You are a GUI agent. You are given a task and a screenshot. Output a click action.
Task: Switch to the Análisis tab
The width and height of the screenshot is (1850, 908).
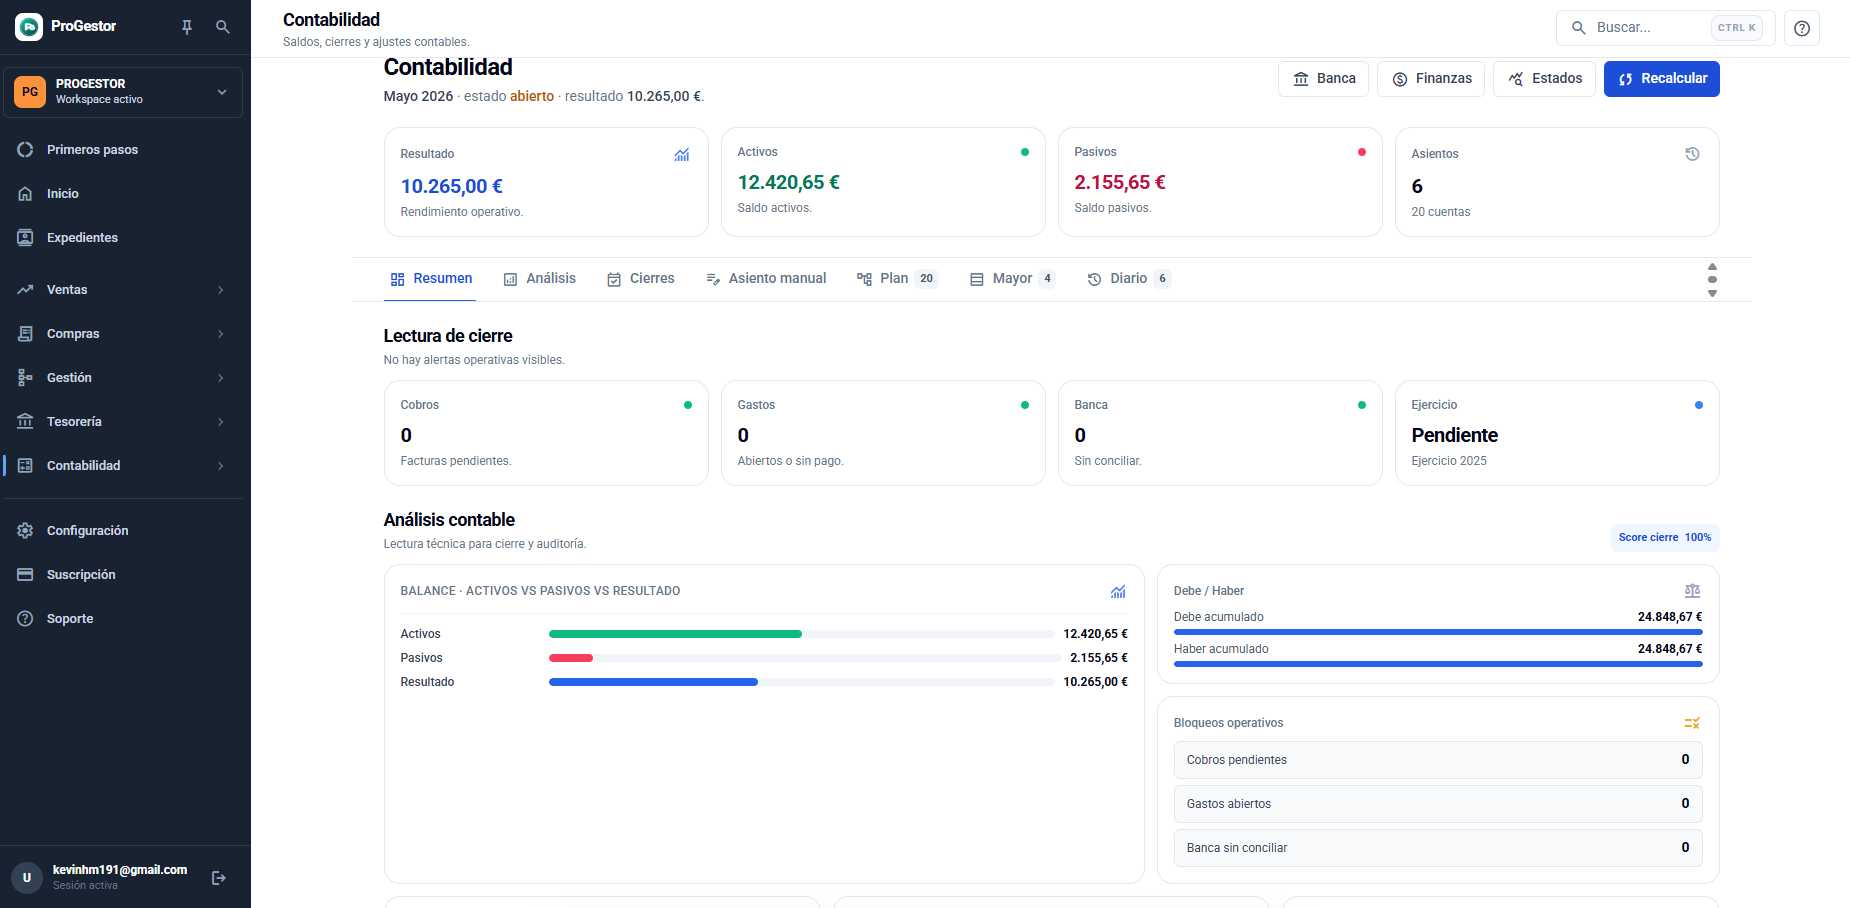pos(540,279)
